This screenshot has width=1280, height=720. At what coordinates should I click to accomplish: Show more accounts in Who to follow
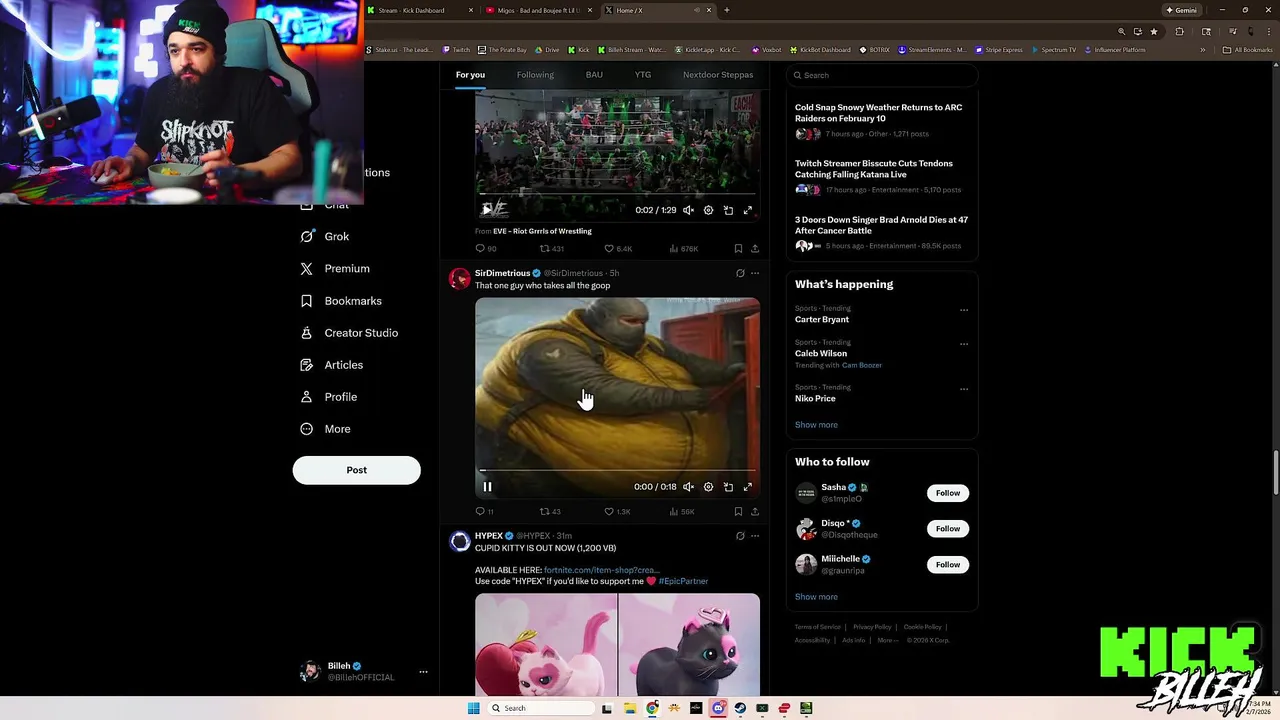click(x=816, y=597)
